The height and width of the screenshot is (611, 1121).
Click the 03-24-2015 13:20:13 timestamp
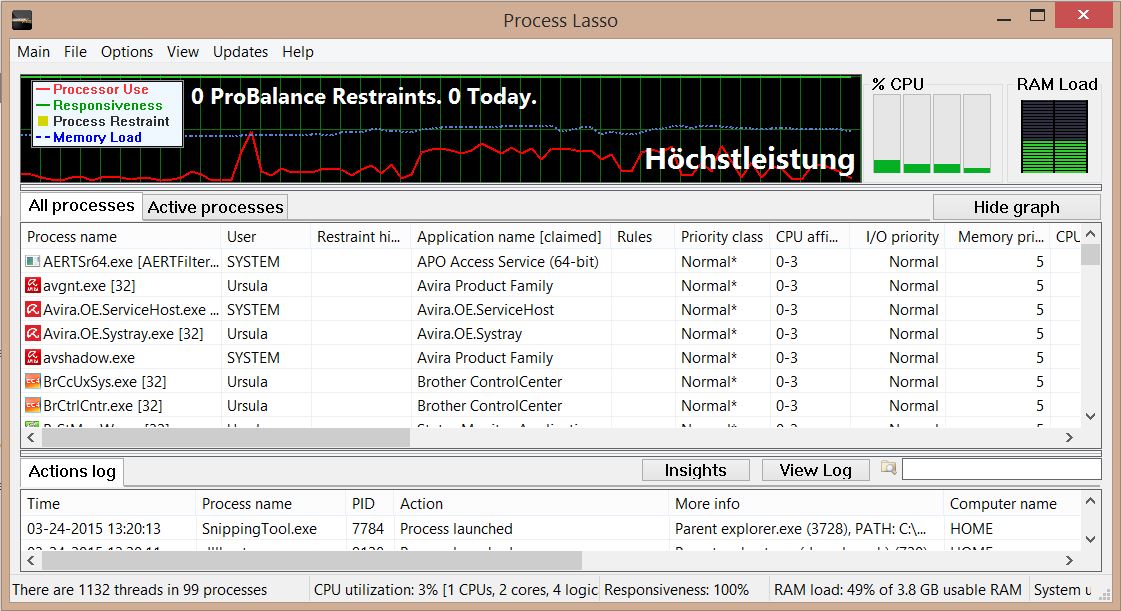tap(94, 529)
